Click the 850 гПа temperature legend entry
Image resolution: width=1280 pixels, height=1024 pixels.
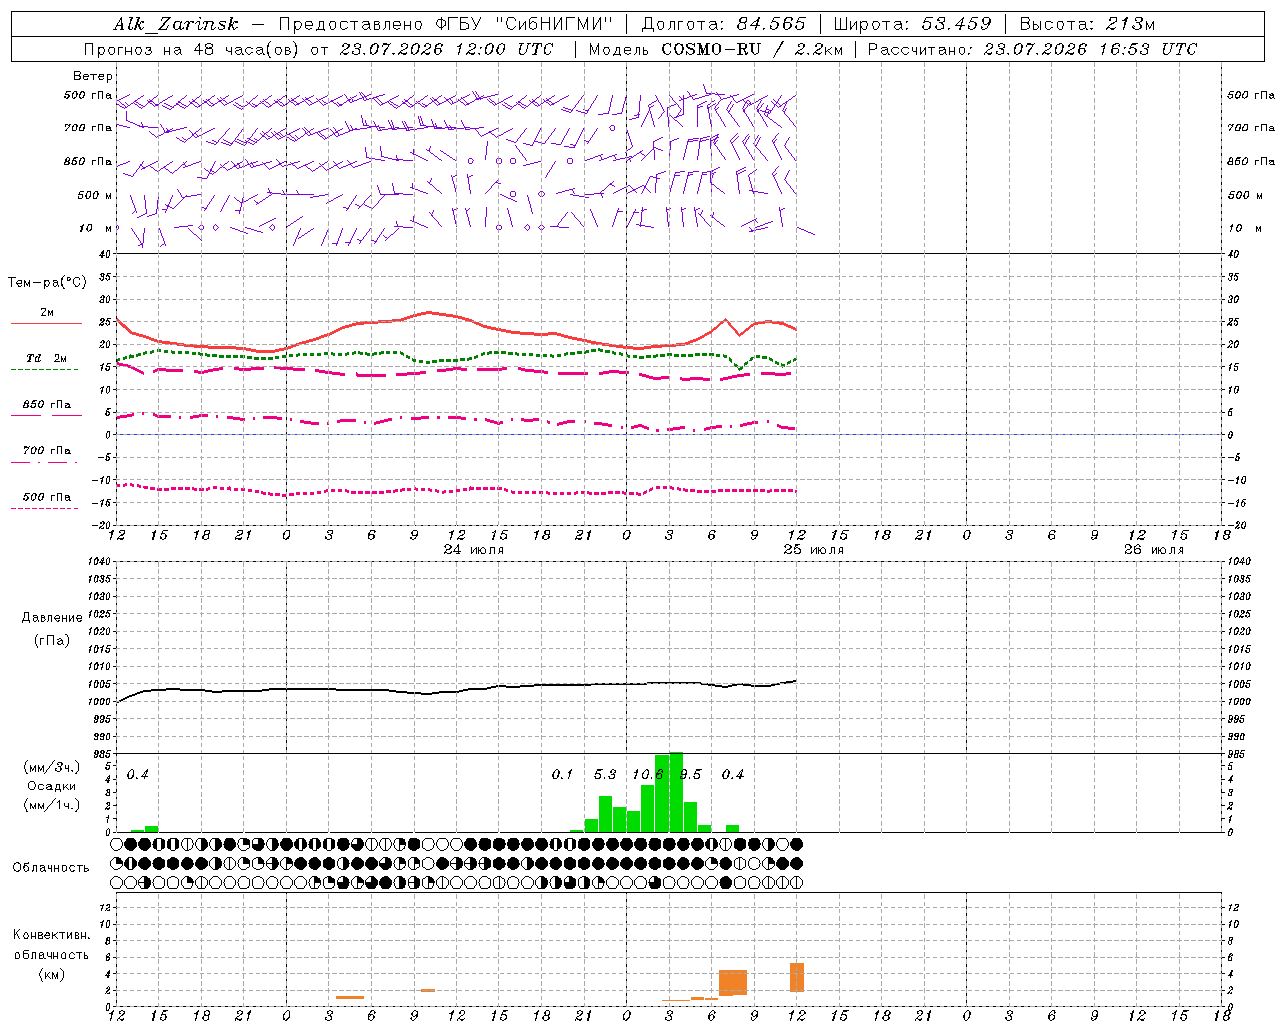(46, 409)
